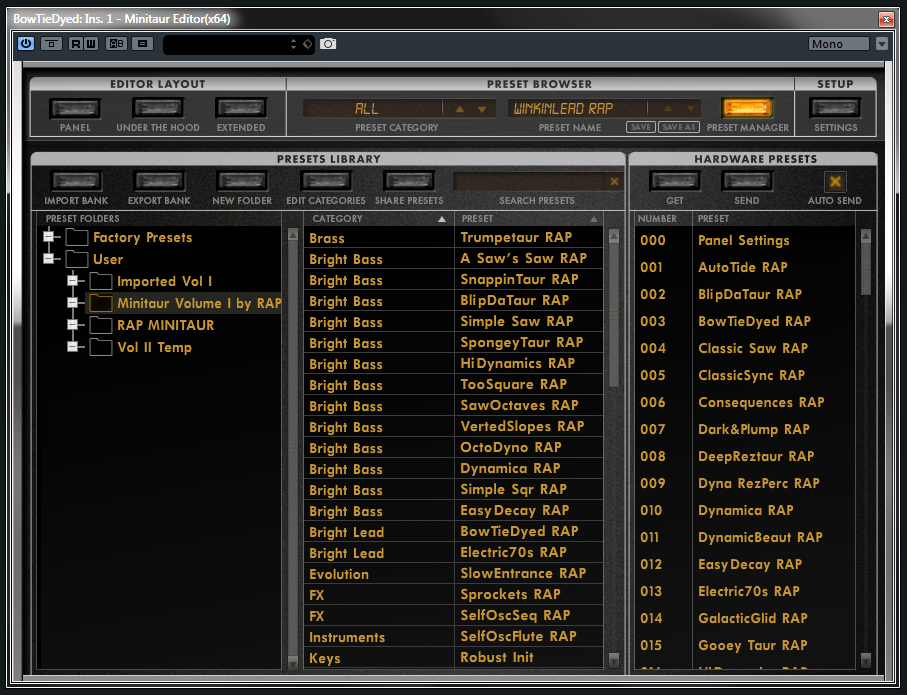Switch to the EXTENDED editor layout
The height and width of the screenshot is (695, 907).
[241, 108]
